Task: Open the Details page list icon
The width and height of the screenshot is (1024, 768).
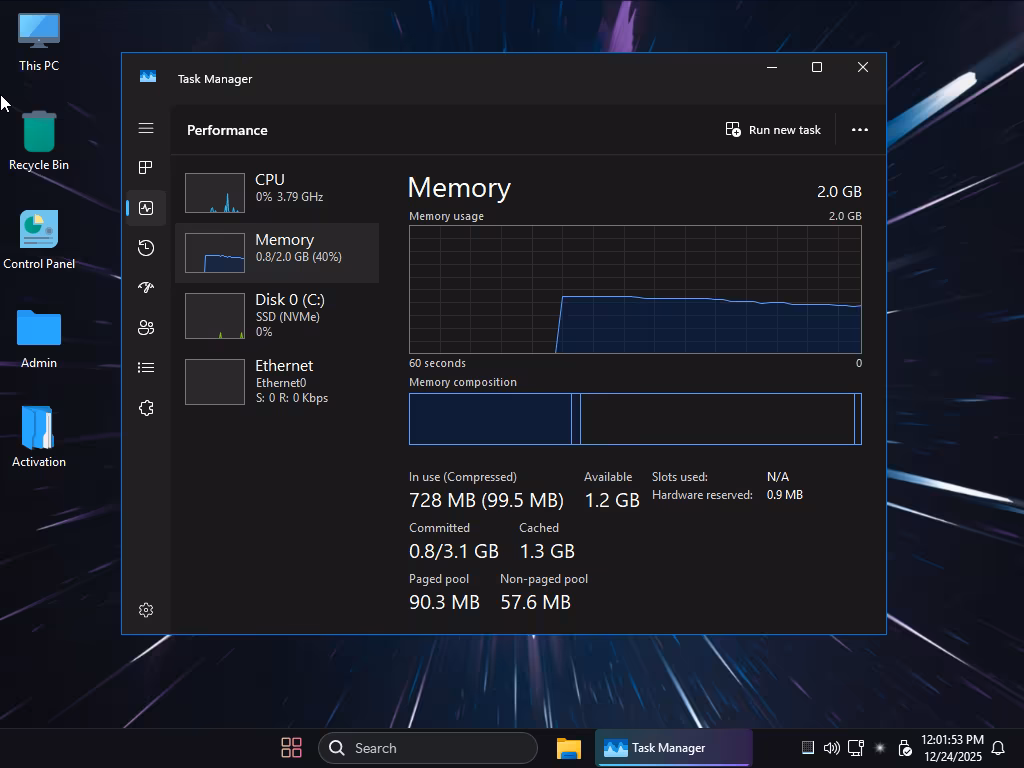Action: pyautogui.click(x=146, y=368)
